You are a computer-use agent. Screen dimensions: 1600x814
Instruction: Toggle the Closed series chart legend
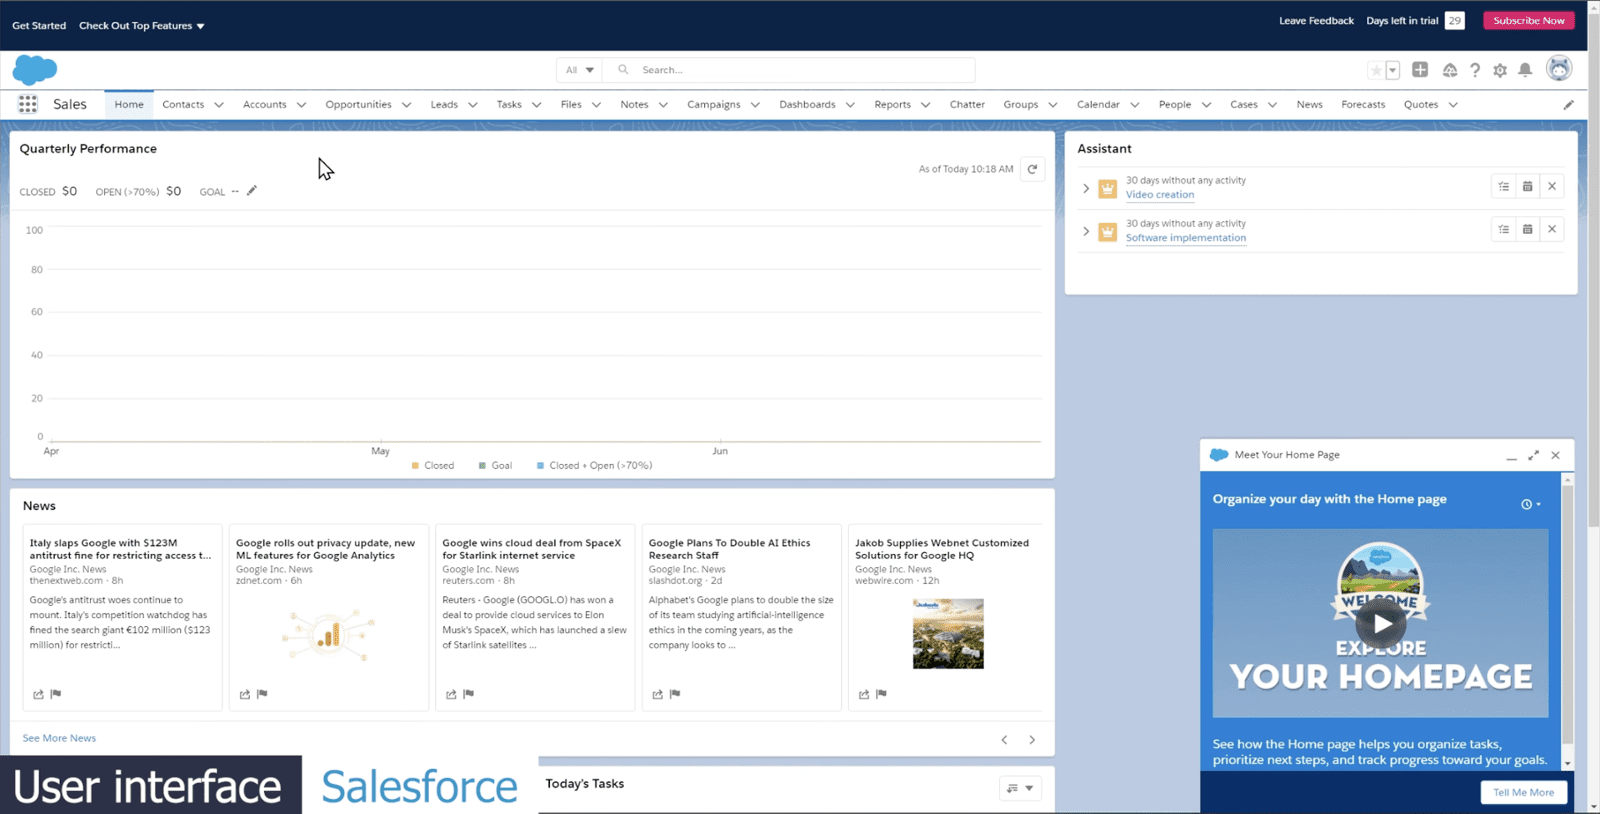click(x=433, y=466)
